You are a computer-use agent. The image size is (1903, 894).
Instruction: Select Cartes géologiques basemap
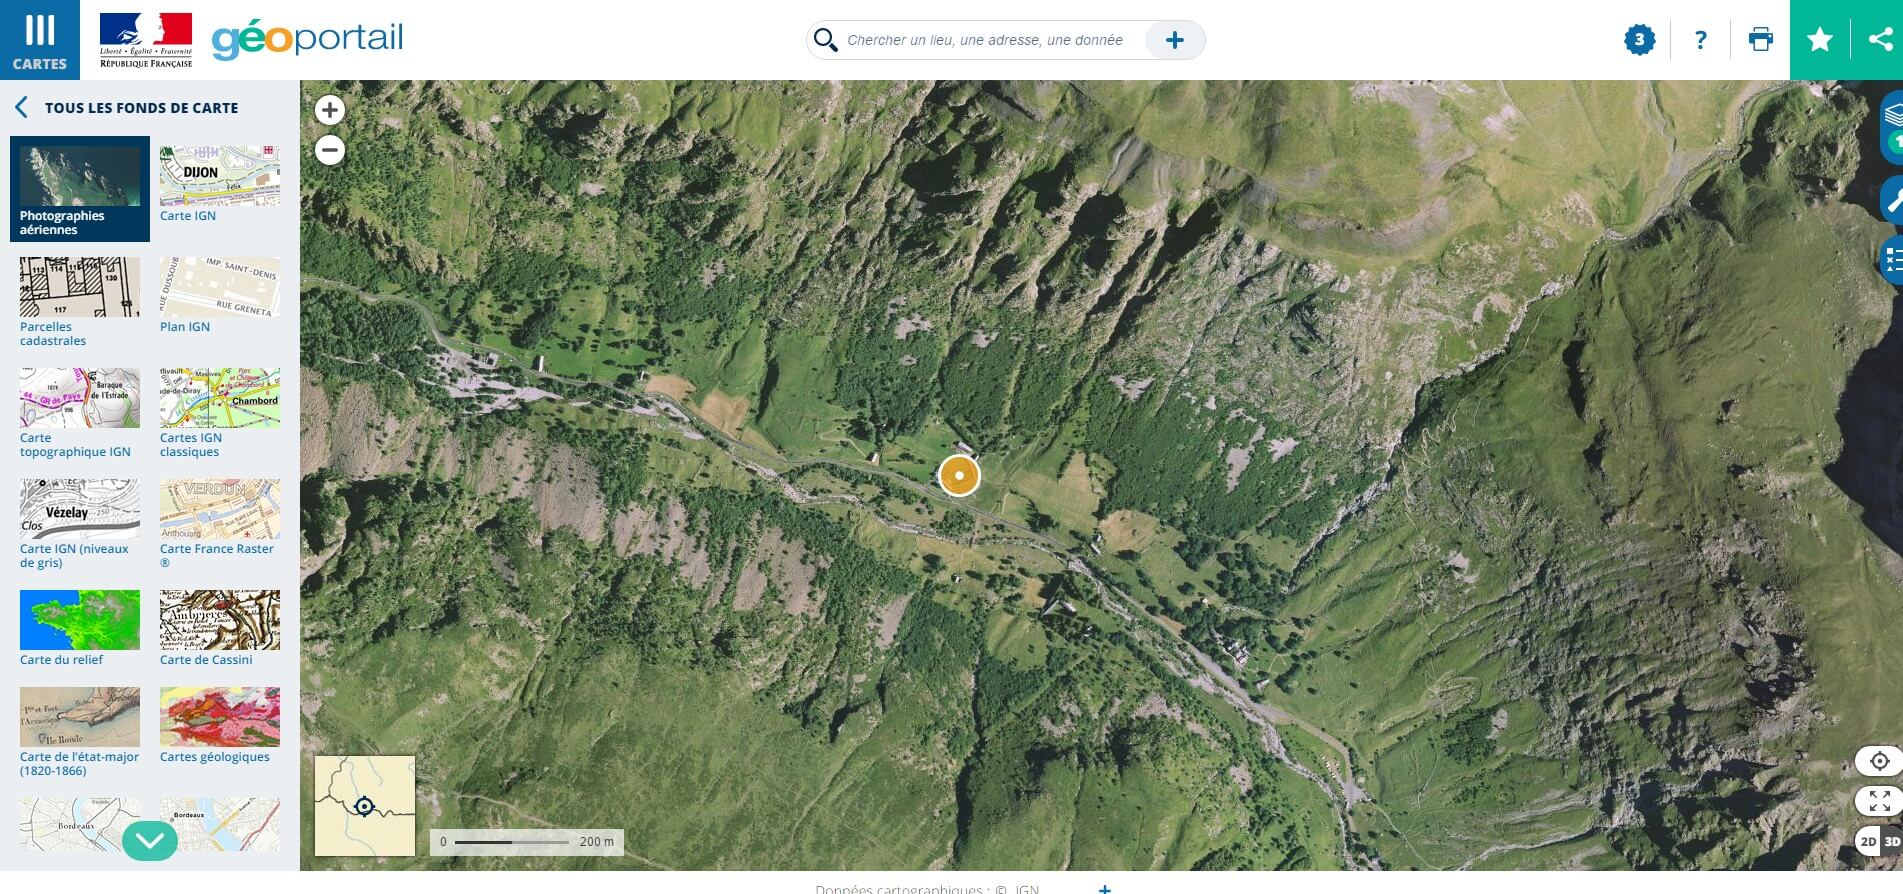[219, 725]
